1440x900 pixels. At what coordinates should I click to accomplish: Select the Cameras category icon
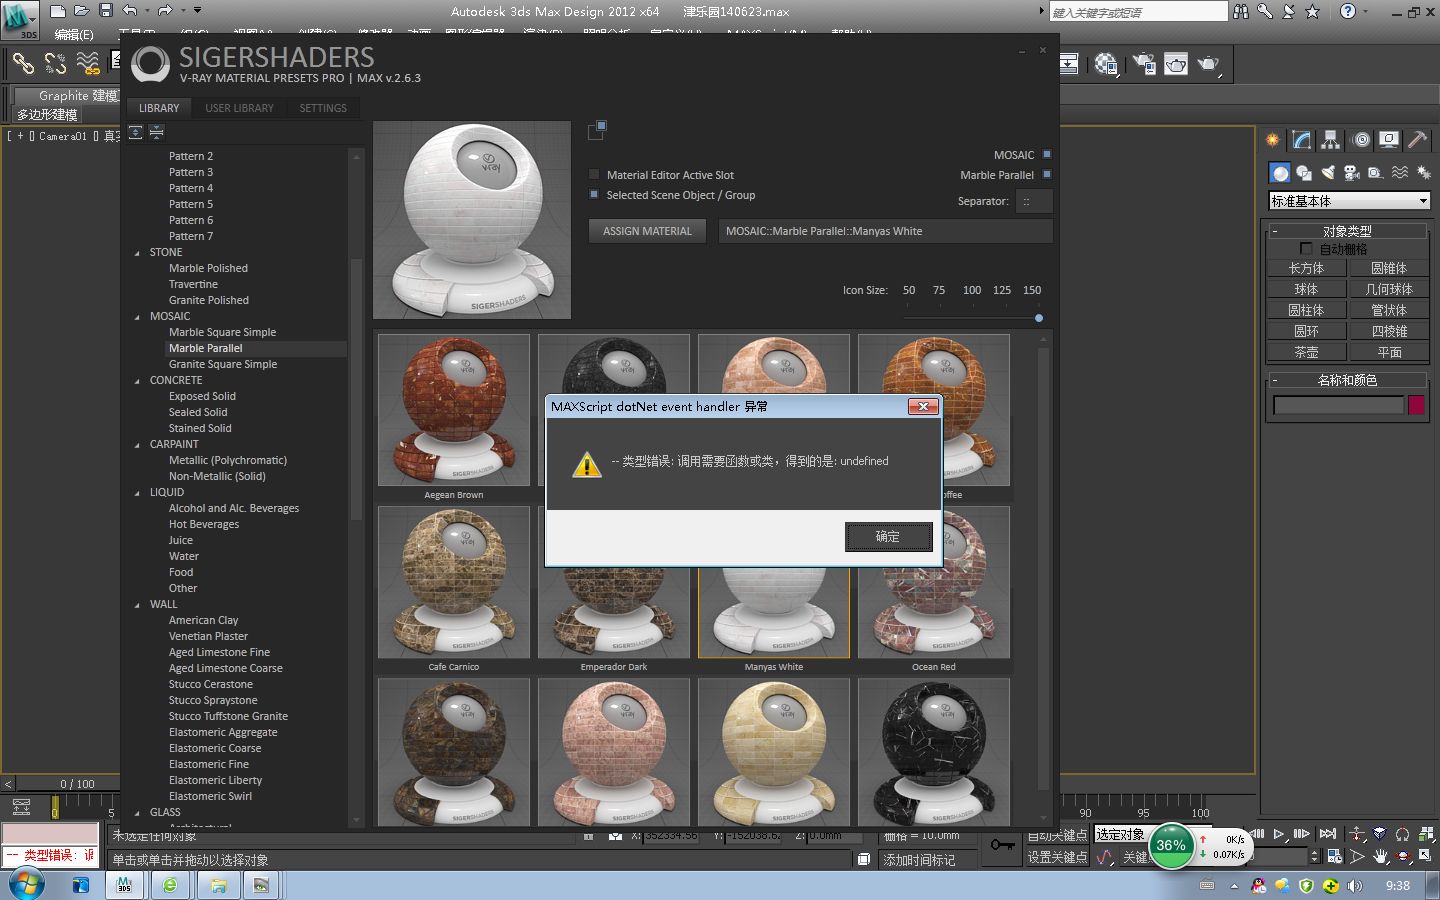(x=1352, y=173)
